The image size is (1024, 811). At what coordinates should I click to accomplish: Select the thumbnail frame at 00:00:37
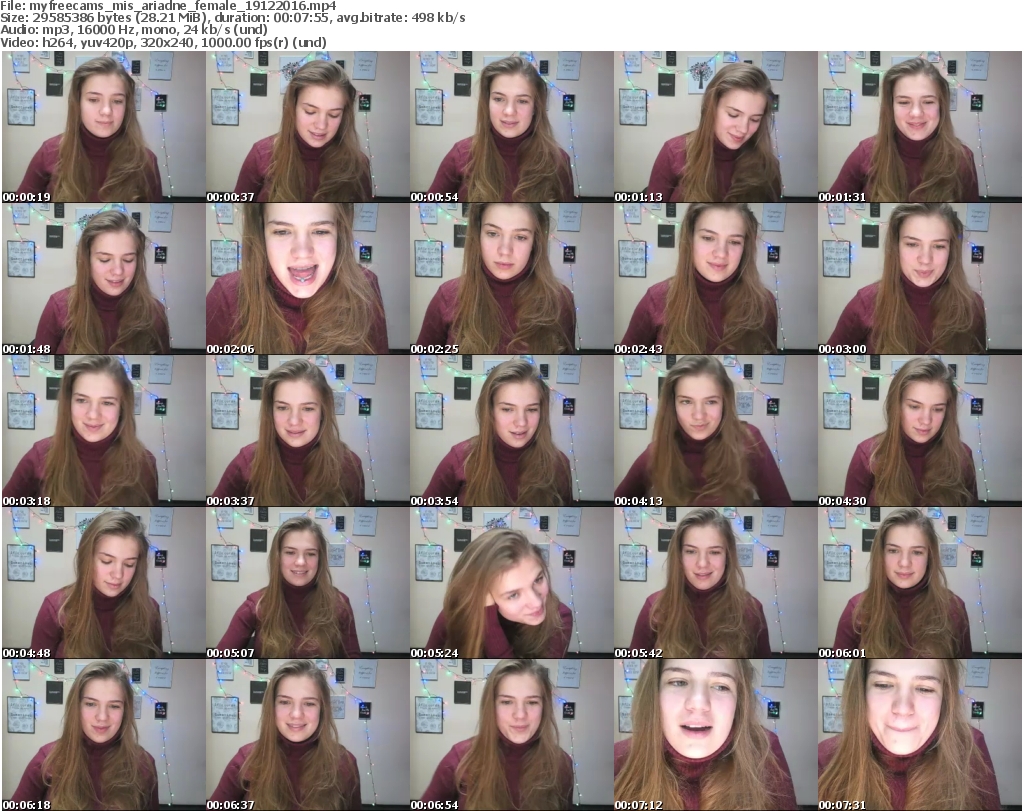point(308,127)
